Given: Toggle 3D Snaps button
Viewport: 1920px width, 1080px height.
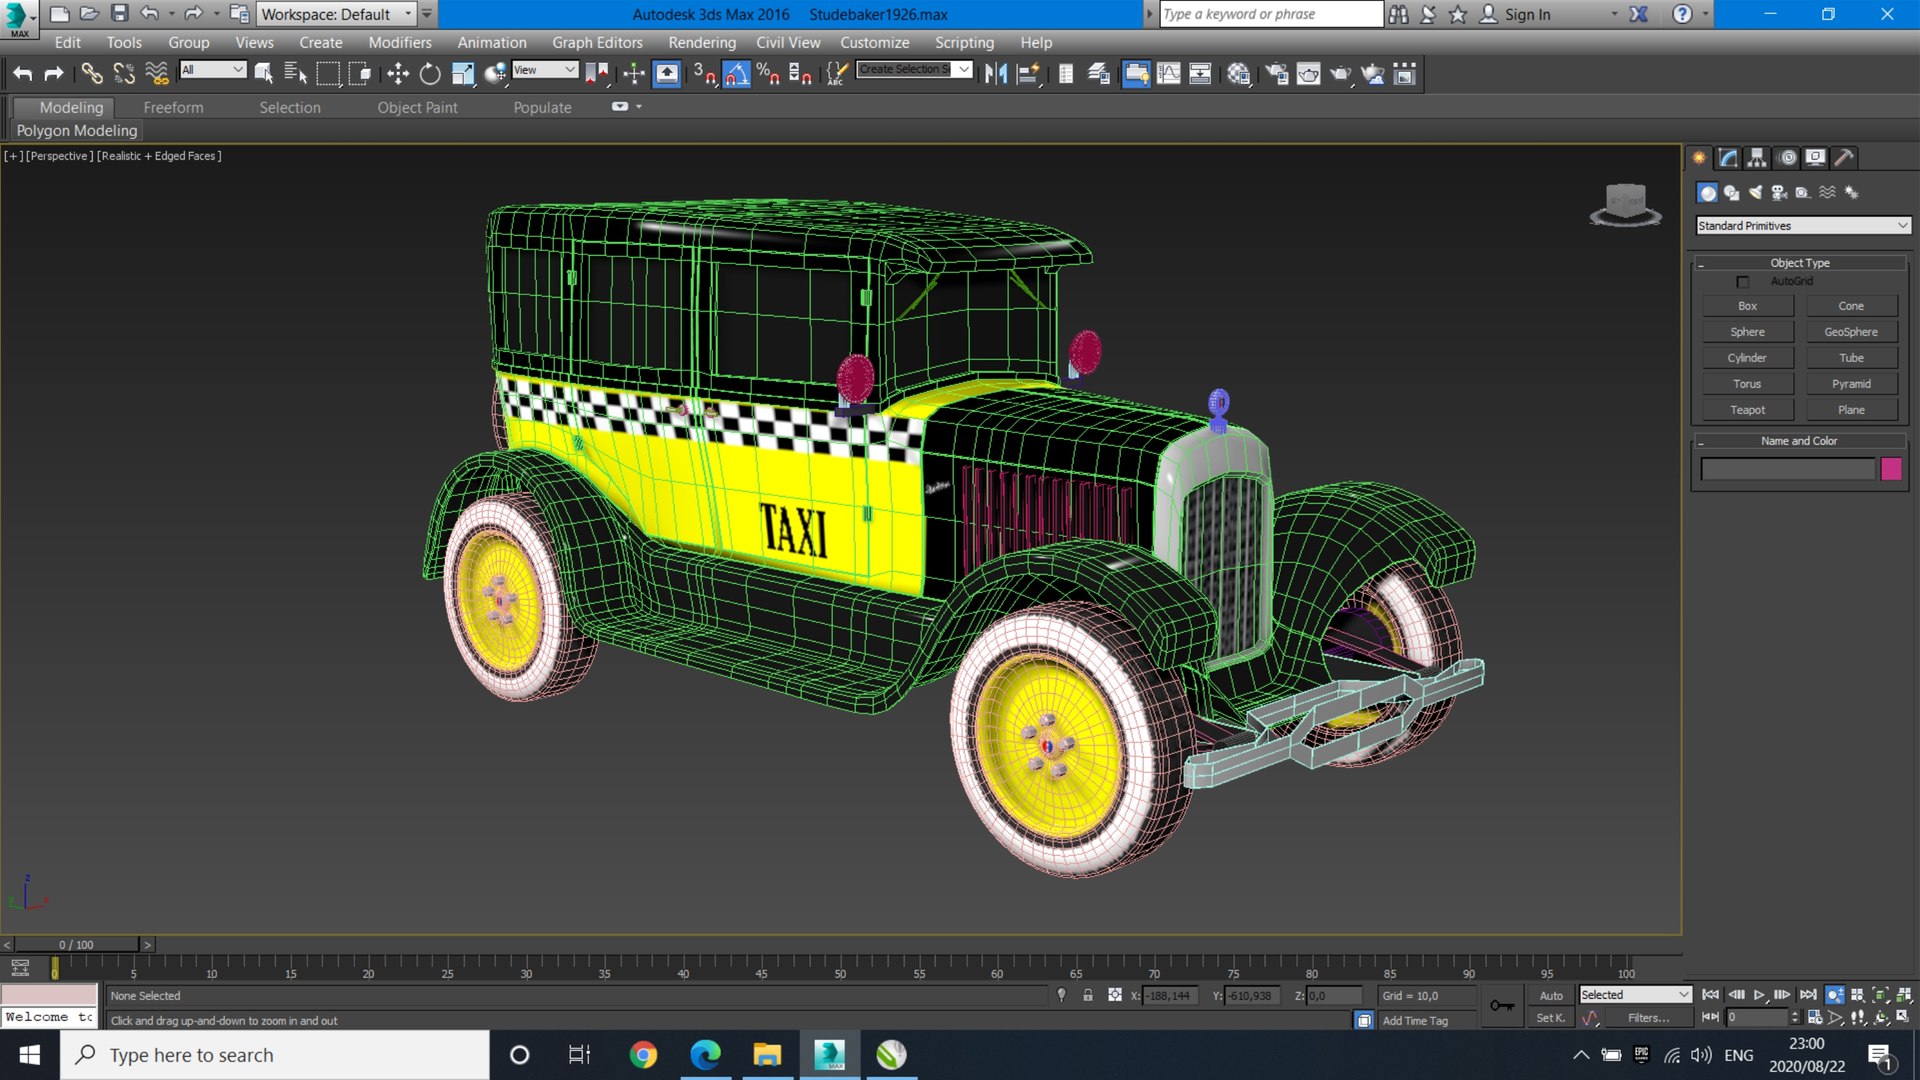Looking at the screenshot, I should 704,73.
